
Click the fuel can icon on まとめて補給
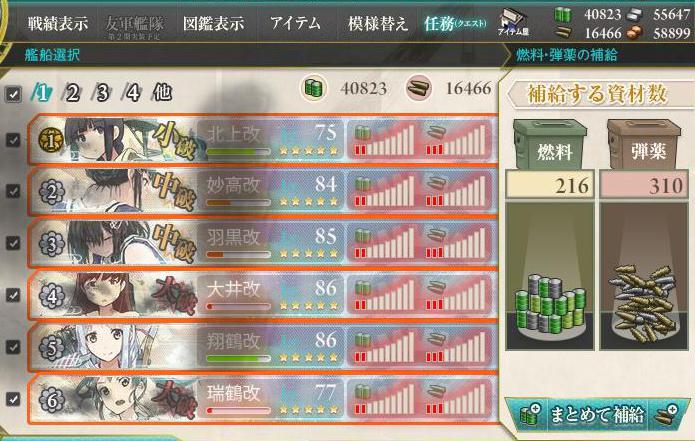click(x=530, y=415)
